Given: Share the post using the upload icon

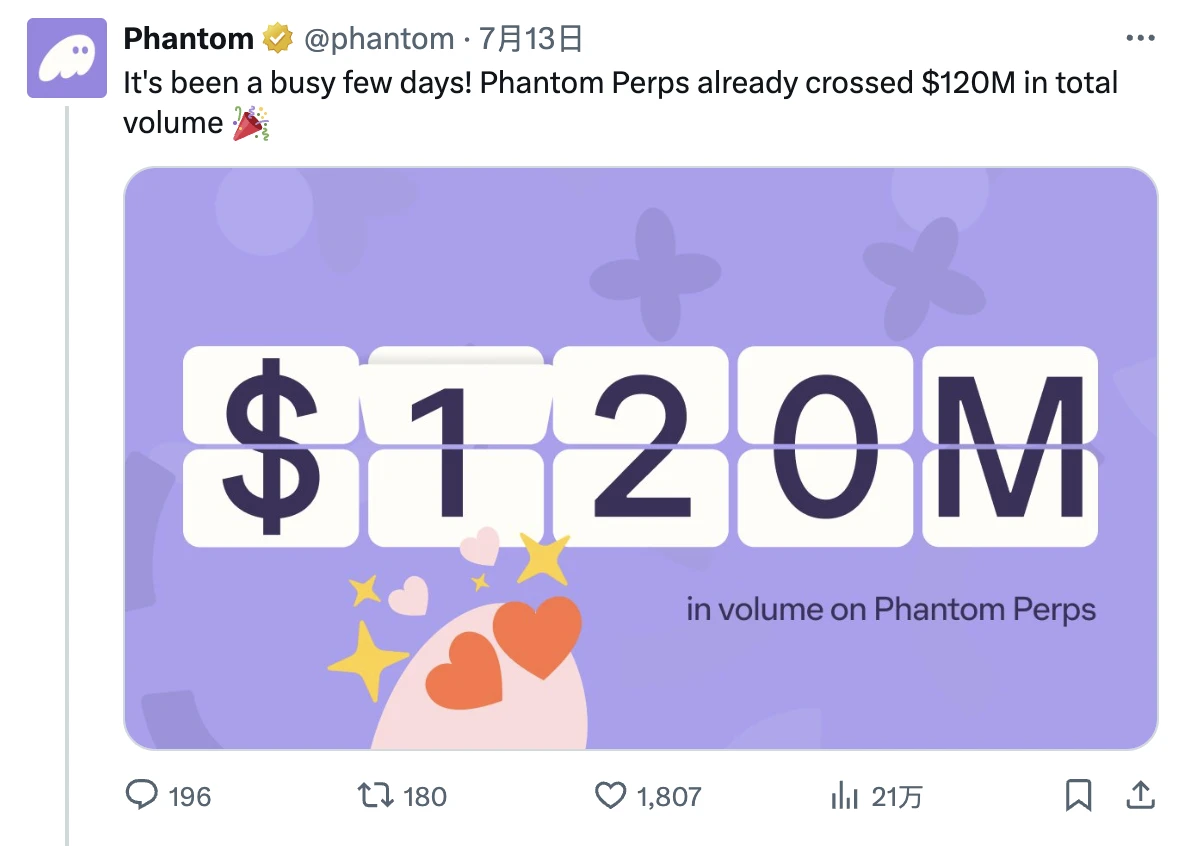Looking at the screenshot, I should pos(1142,795).
